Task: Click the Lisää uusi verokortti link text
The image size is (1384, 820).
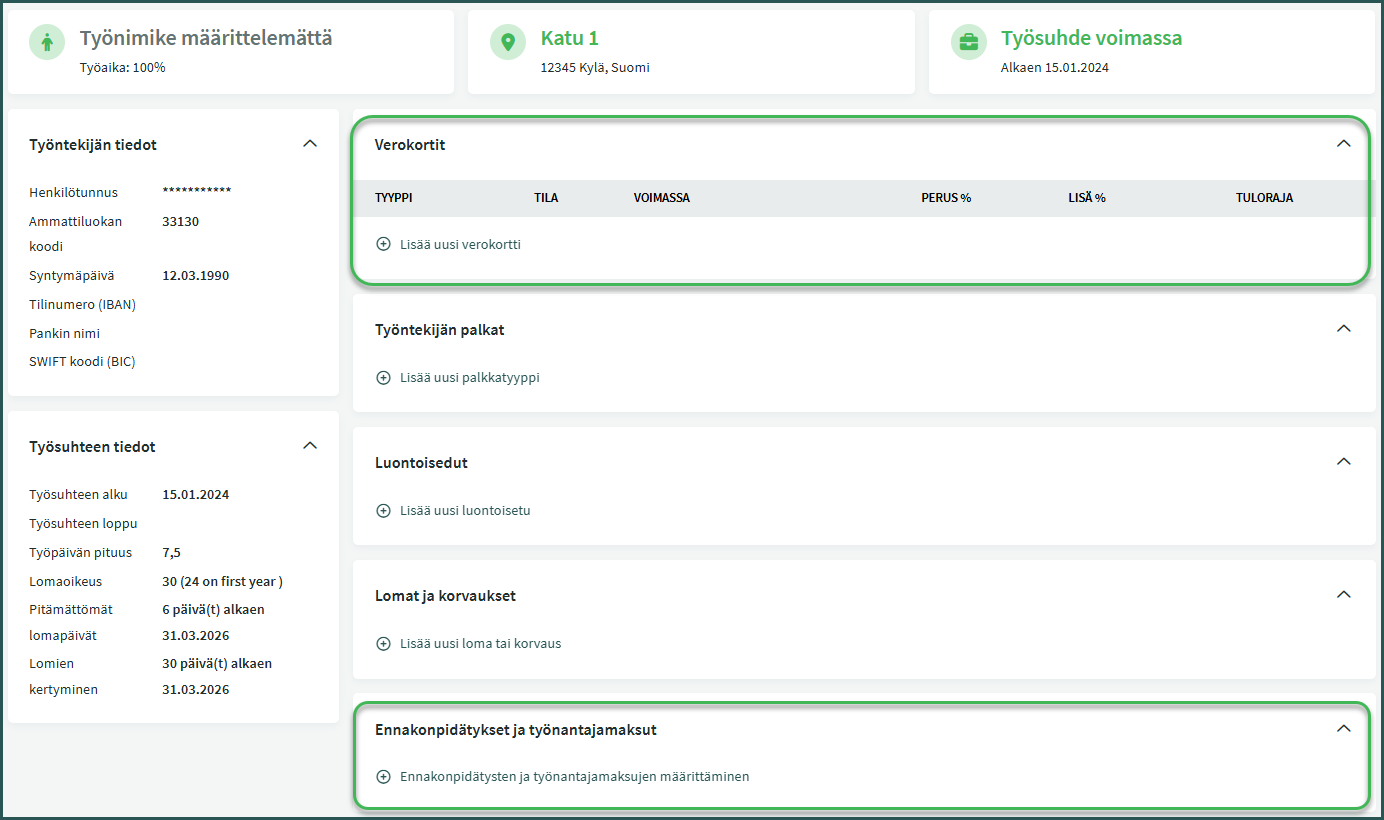Action: click(460, 244)
